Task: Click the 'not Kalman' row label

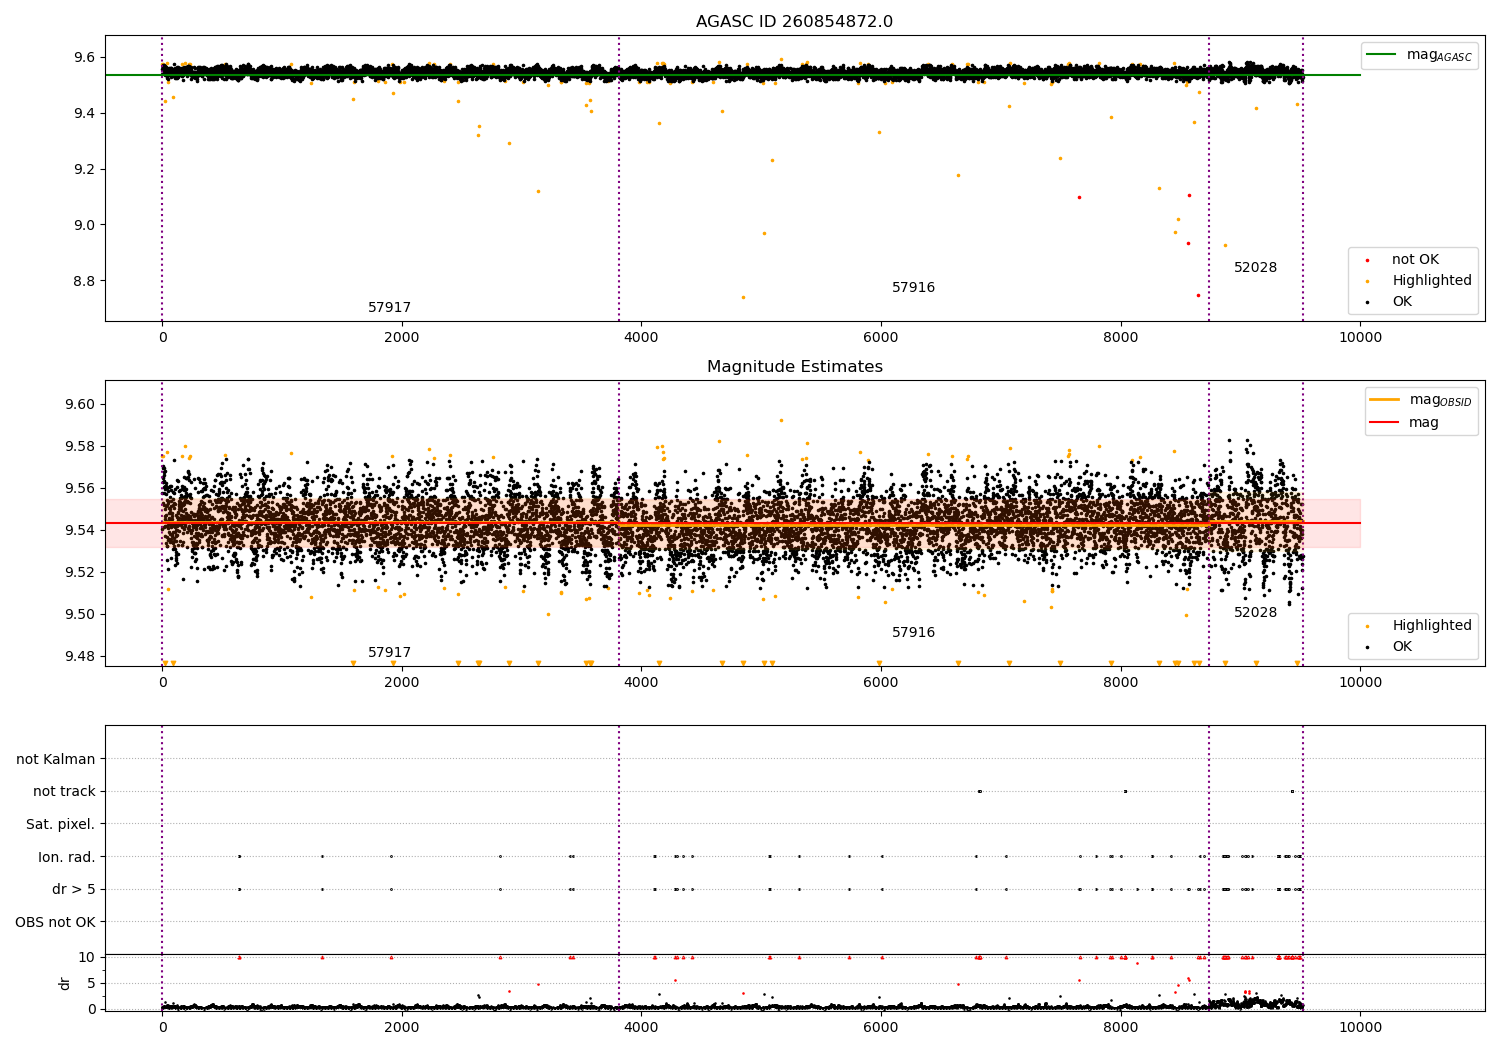Action: coord(55,759)
